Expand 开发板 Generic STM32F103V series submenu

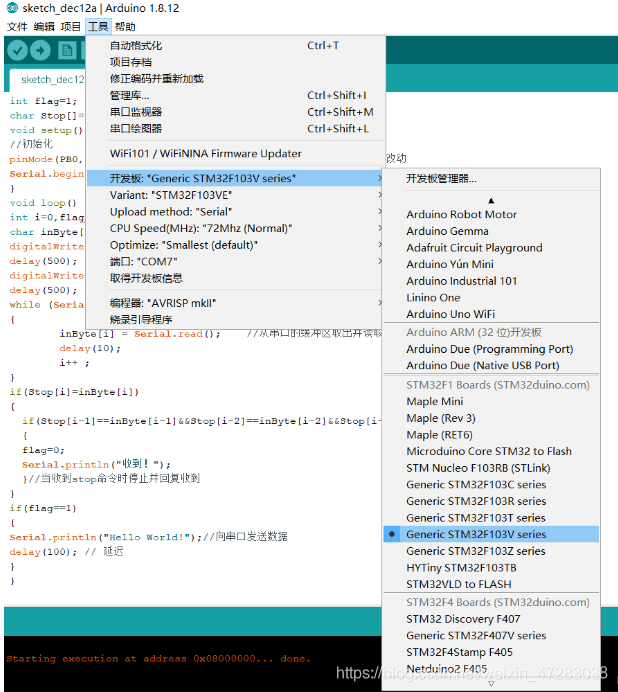[234, 178]
